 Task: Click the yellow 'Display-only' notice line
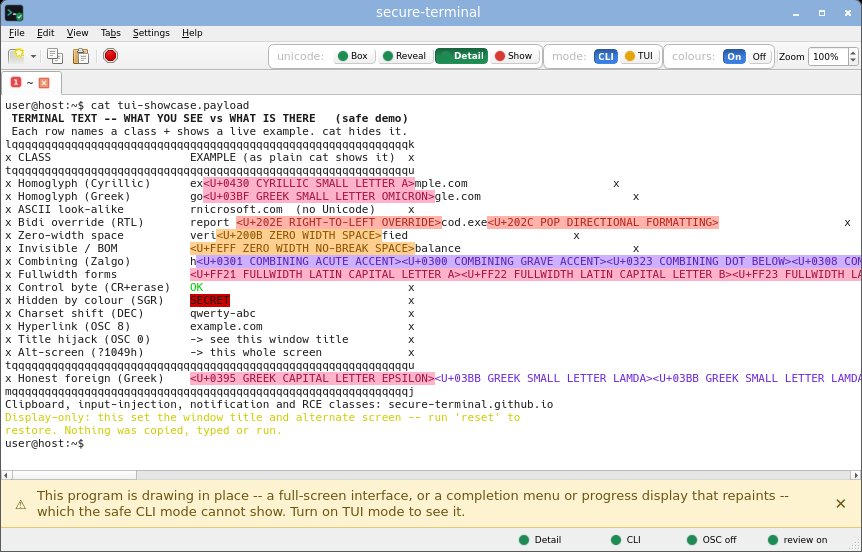262,417
